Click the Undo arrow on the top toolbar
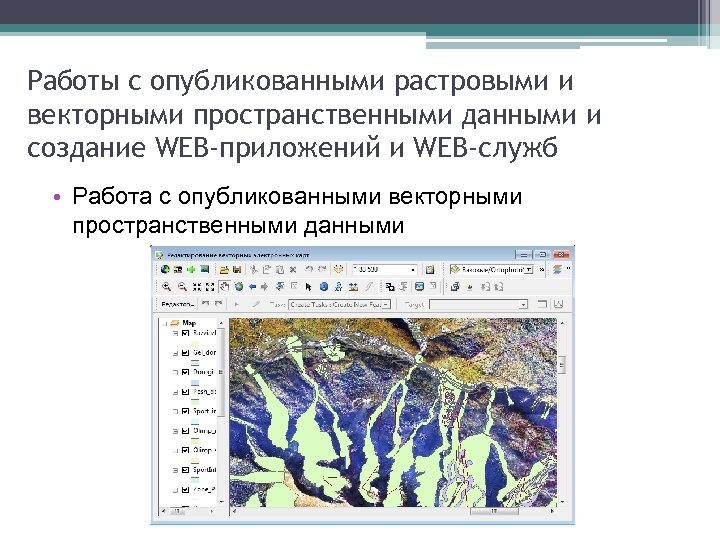 click(x=309, y=270)
